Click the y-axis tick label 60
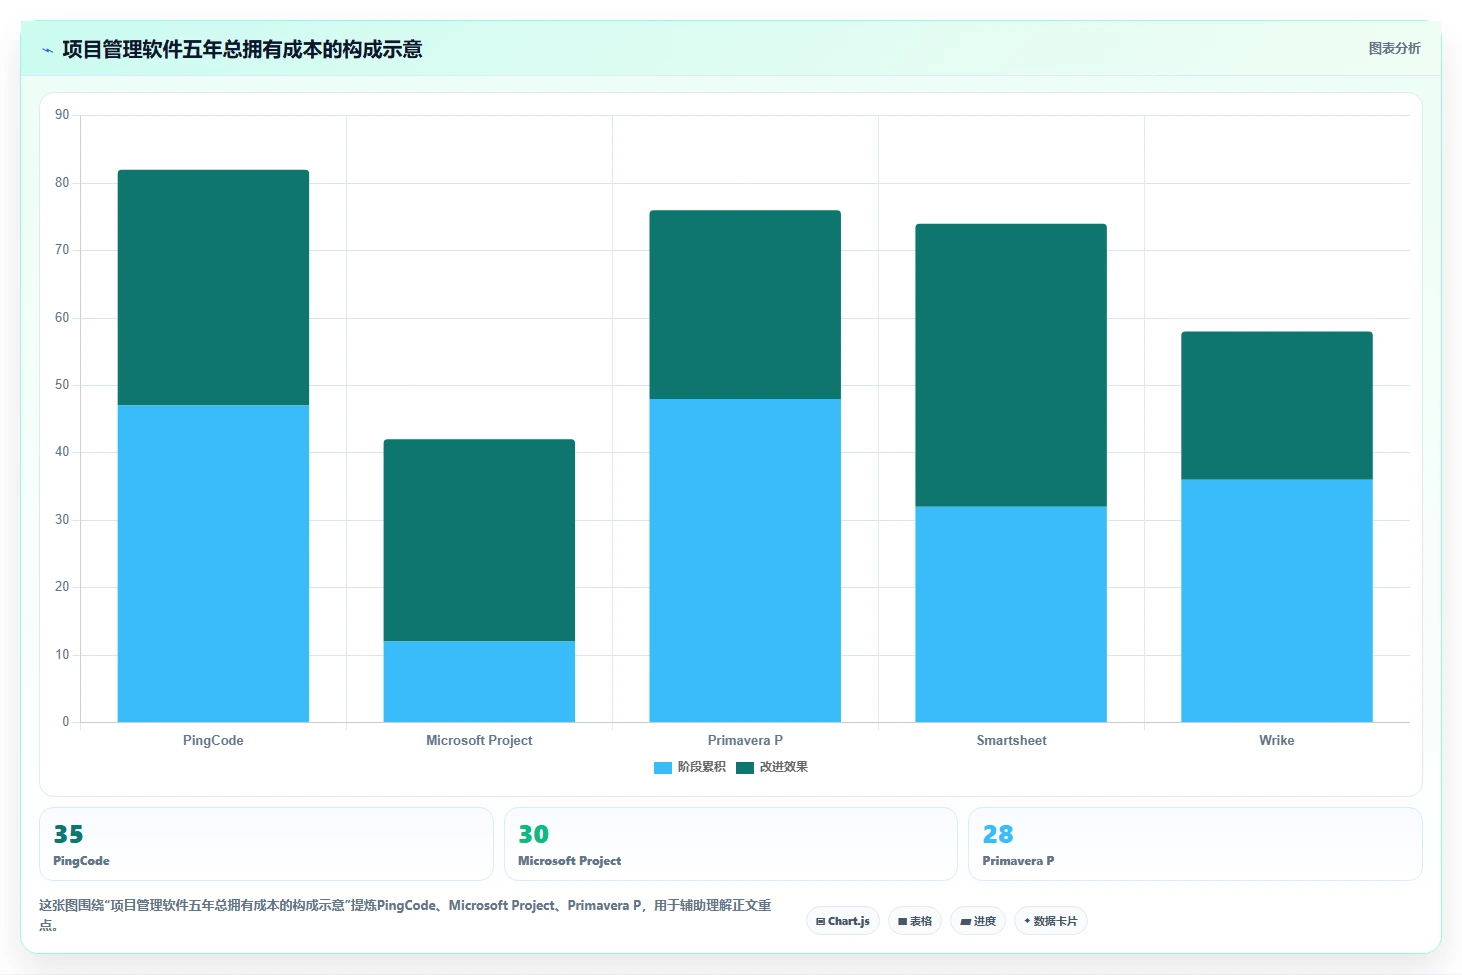The height and width of the screenshot is (975, 1462). tap(62, 317)
